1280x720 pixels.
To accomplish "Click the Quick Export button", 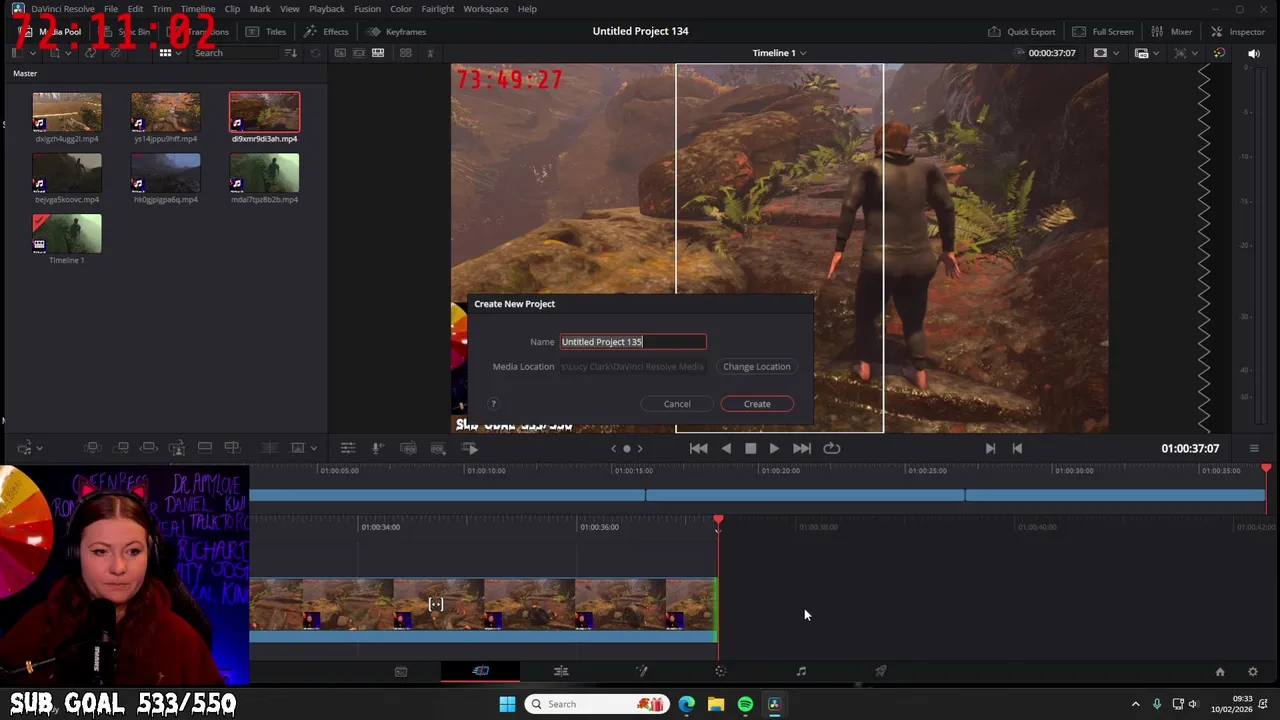I will pos(1021,31).
